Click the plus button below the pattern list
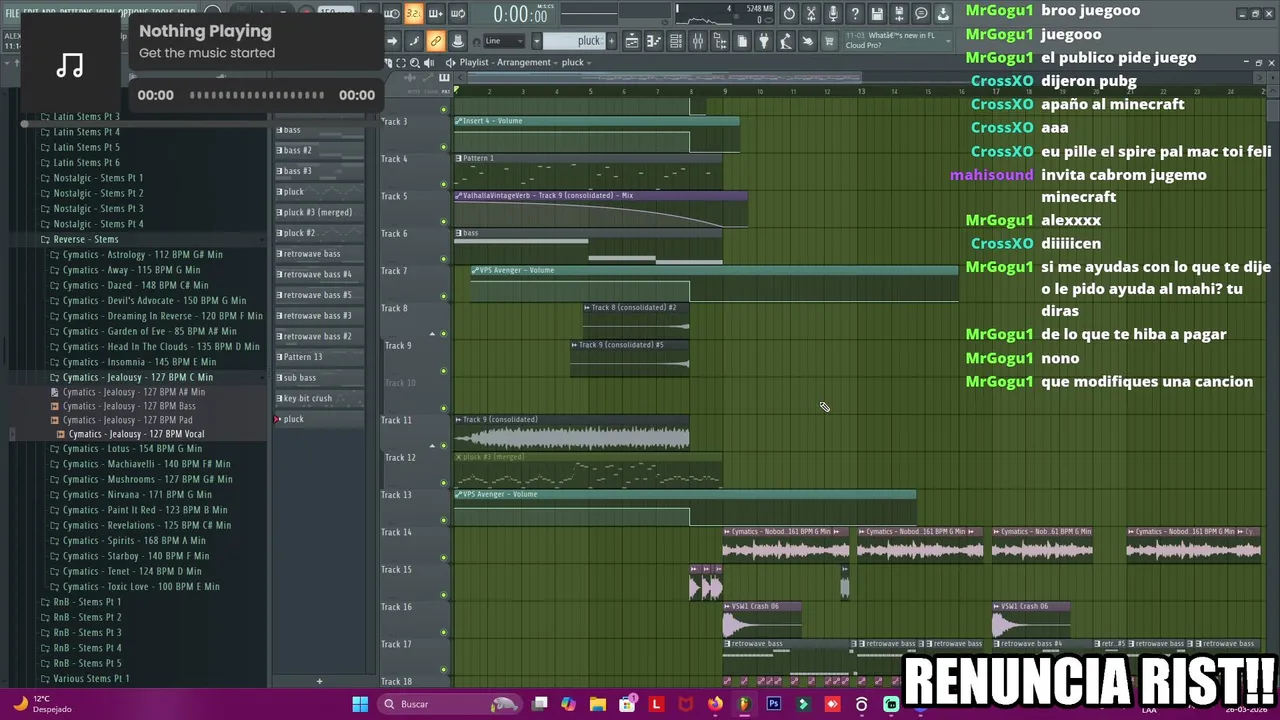This screenshot has height=720, width=1280. pyautogui.click(x=319, y=681)
